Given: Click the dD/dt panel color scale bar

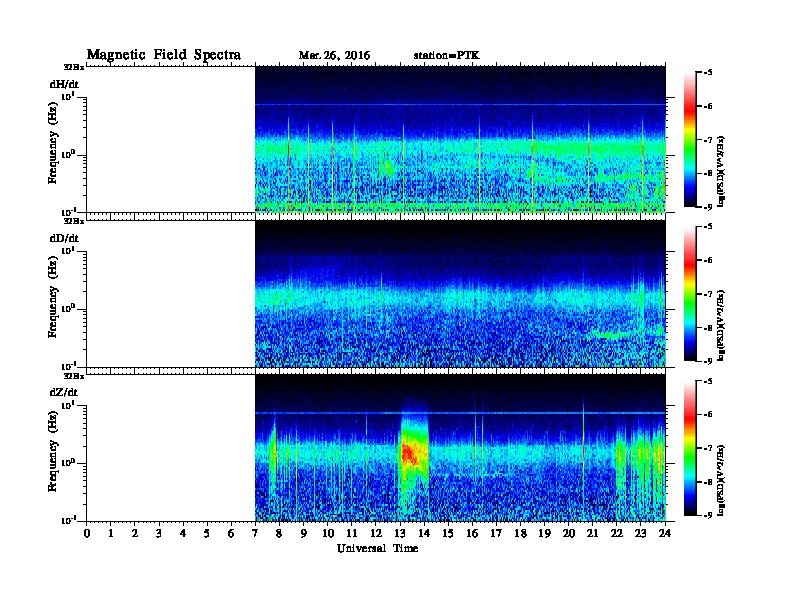Looking at the screenshot, I should pyautogui.click(x=690, y=293).
